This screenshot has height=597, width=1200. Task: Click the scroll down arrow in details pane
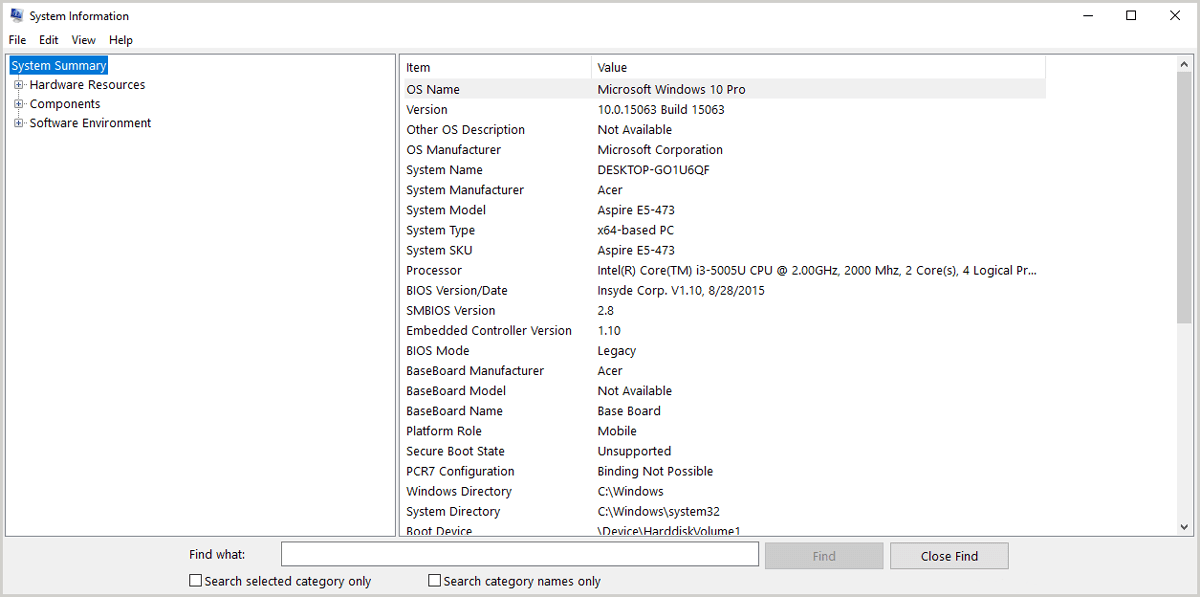[x=1185, y=527]
